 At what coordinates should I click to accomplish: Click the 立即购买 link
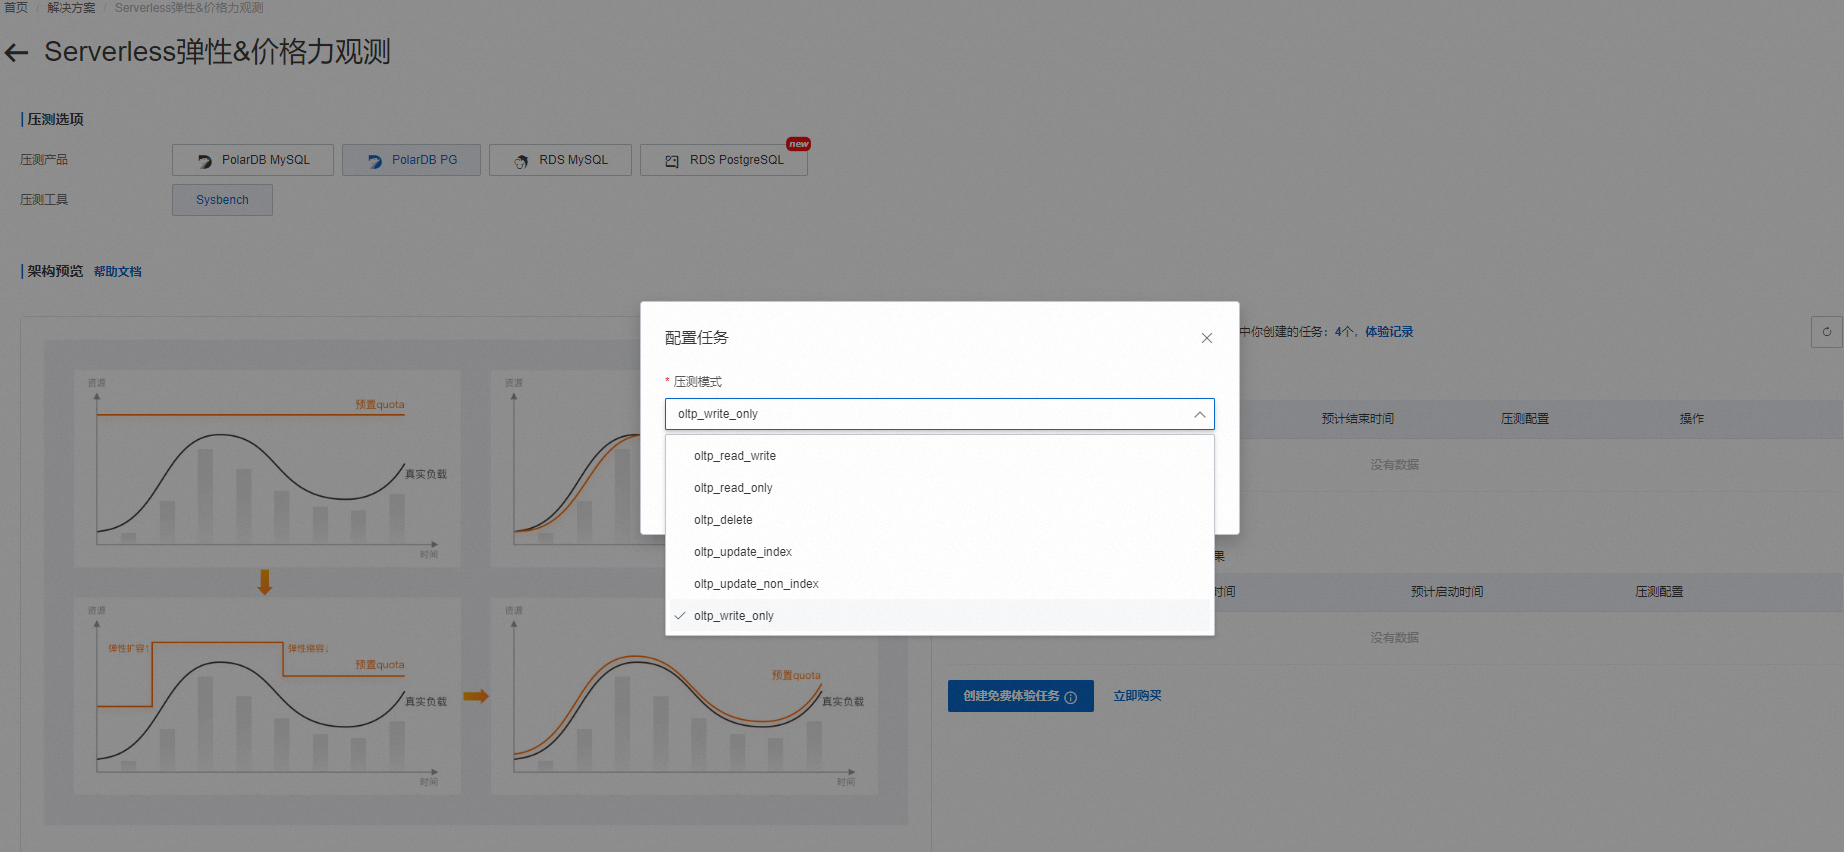(x=1137, y=696)
